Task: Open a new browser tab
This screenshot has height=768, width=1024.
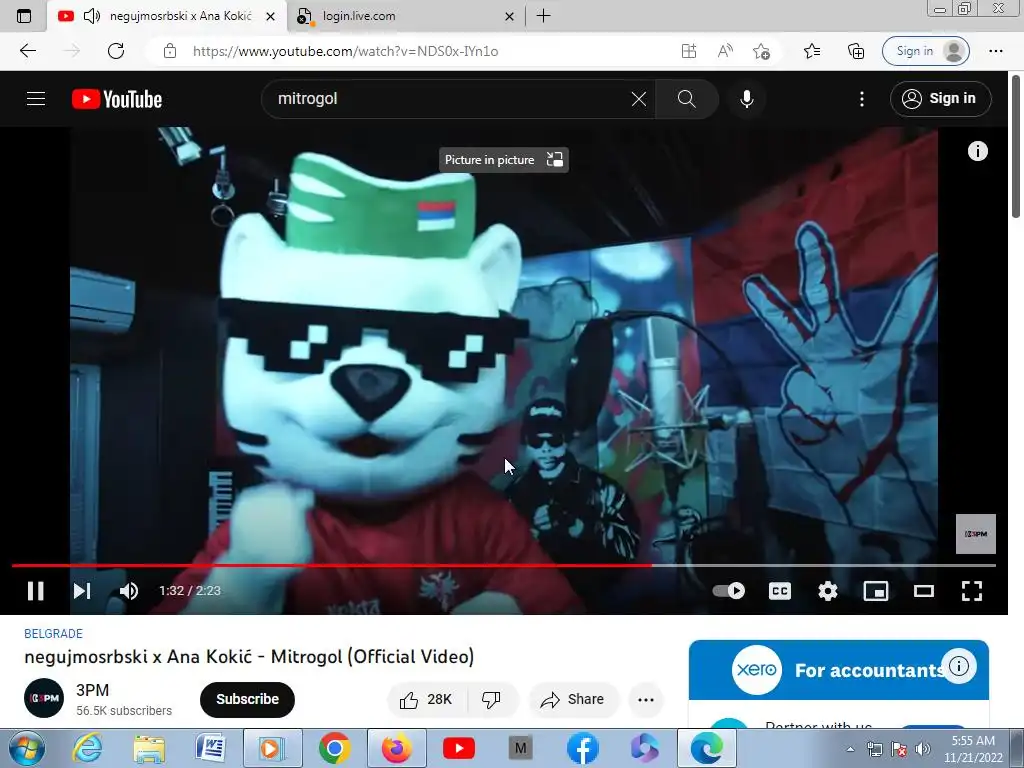Action: tap(543, 16)
